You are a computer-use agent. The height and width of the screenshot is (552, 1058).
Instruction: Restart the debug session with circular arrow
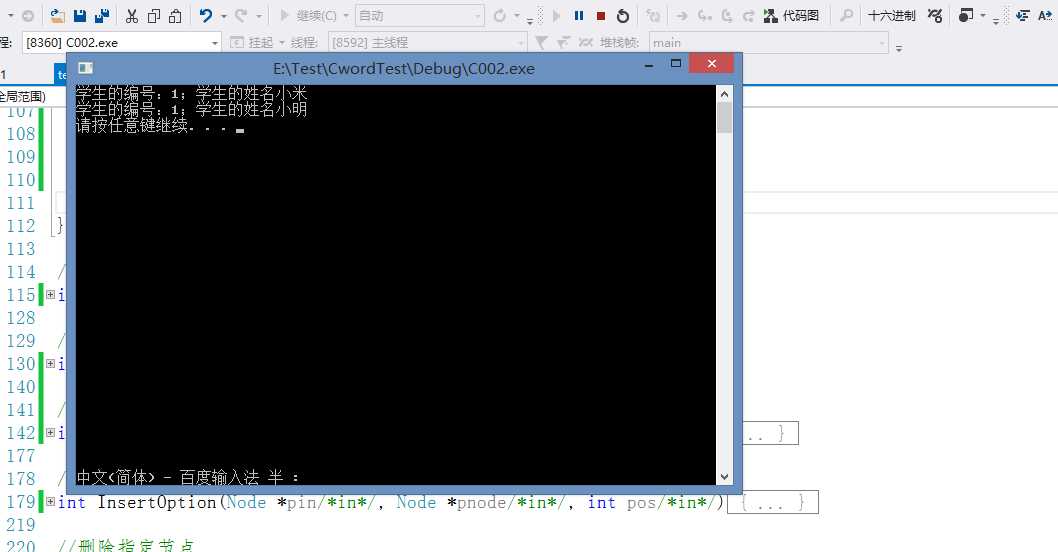pos(623,16)
